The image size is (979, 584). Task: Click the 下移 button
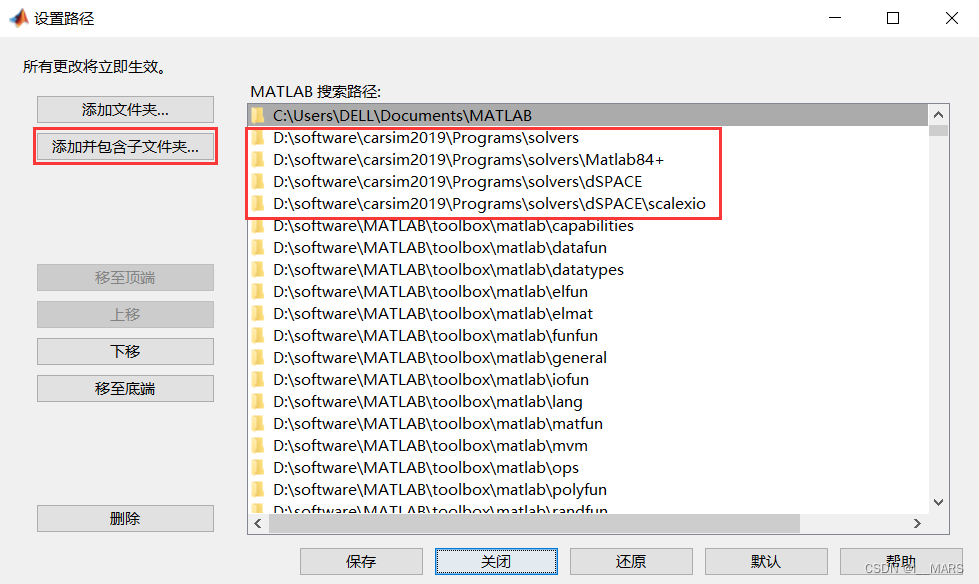(x=125, y=352)
